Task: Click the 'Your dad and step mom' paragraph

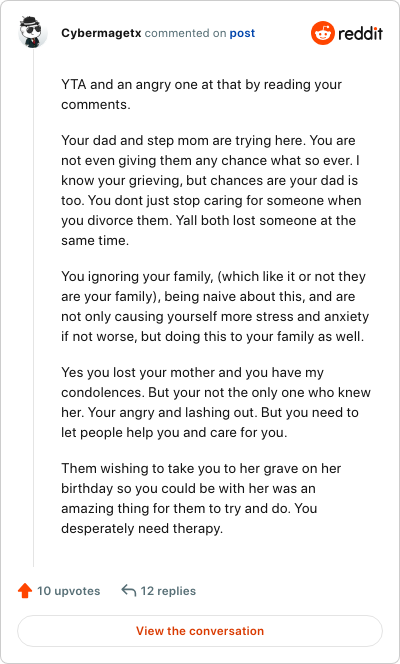Action: click(211, 190)
